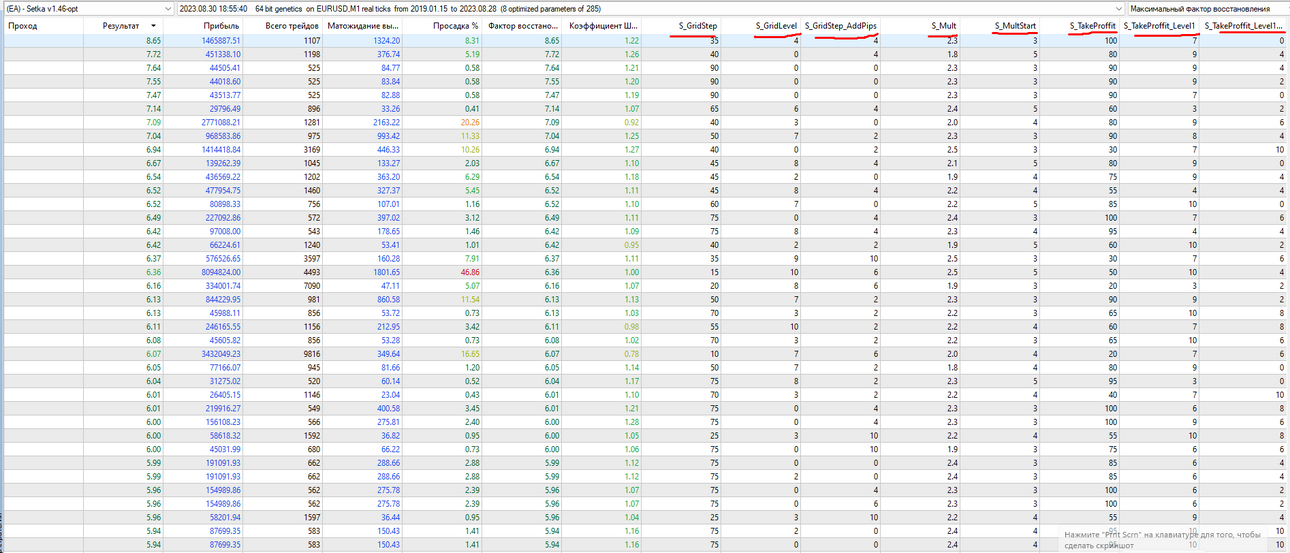
Task: Click the total trades cell 4493
Action: (310, 270)
